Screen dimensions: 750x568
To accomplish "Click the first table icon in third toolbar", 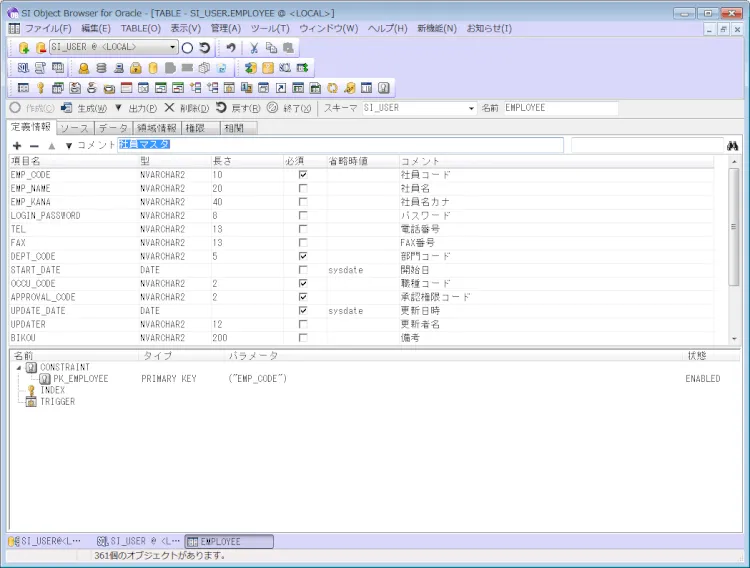I will (x=23, y=88).
